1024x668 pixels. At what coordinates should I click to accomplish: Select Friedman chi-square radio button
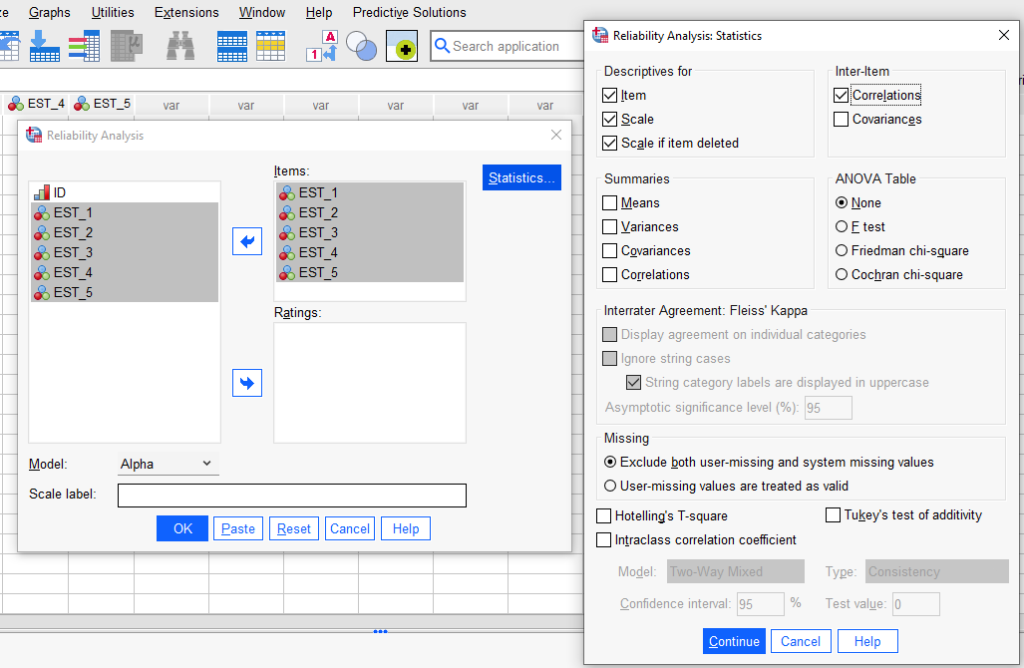842,251
